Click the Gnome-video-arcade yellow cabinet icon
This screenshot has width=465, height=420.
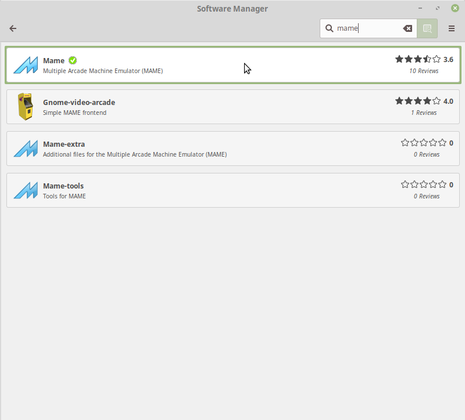point(26,106)
